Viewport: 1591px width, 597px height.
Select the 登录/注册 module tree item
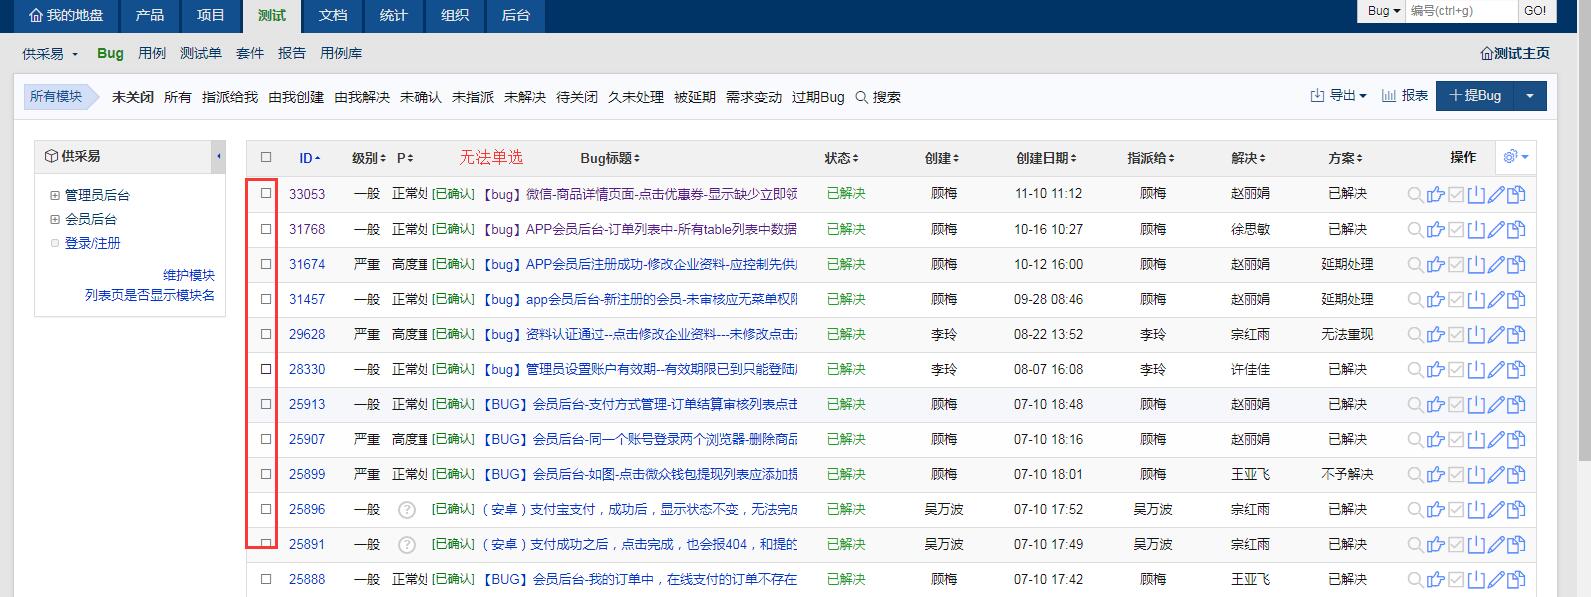[x=92, y=243]
